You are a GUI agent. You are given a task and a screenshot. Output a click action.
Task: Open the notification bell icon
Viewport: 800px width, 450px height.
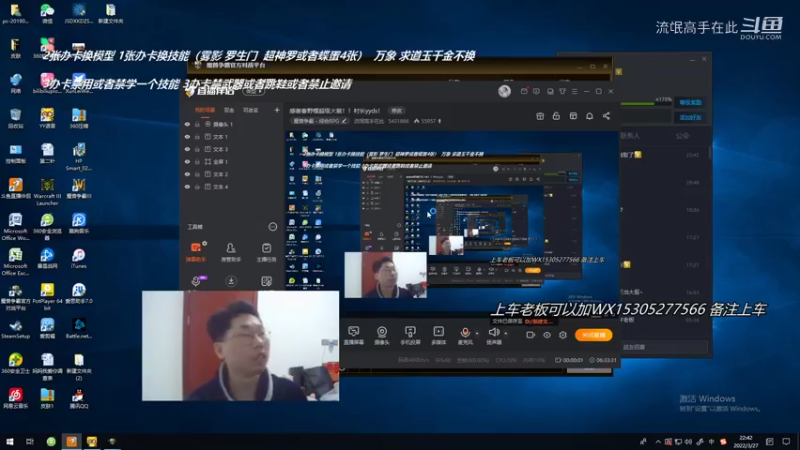coord(589,116)
